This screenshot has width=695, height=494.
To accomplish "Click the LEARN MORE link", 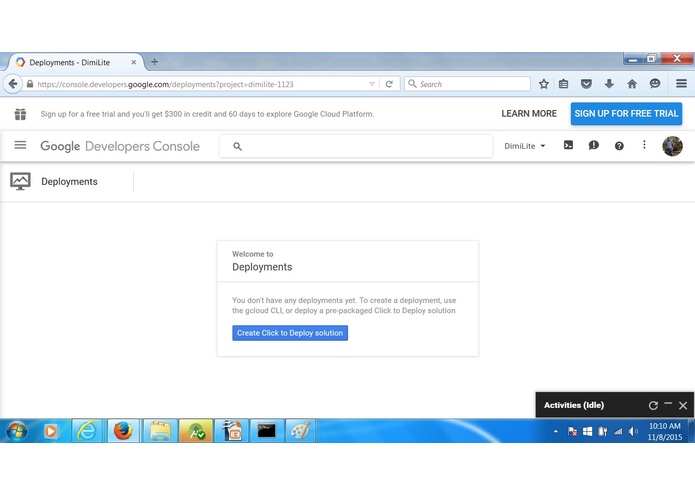I will 529,113.
